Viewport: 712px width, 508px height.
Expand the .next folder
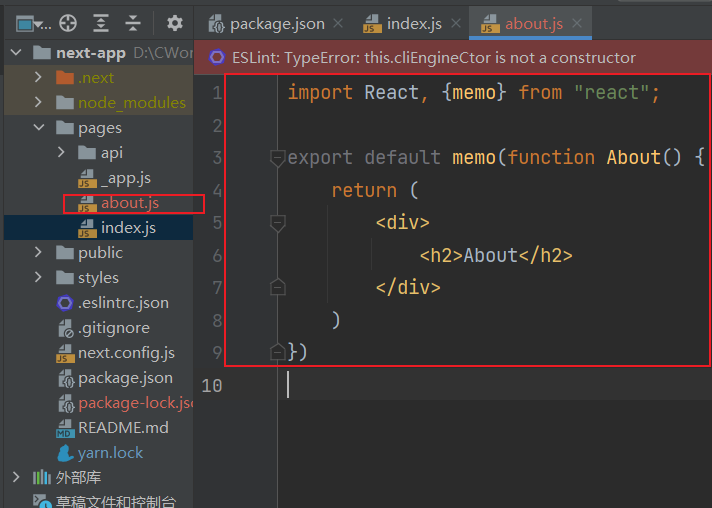coord(39,78)
